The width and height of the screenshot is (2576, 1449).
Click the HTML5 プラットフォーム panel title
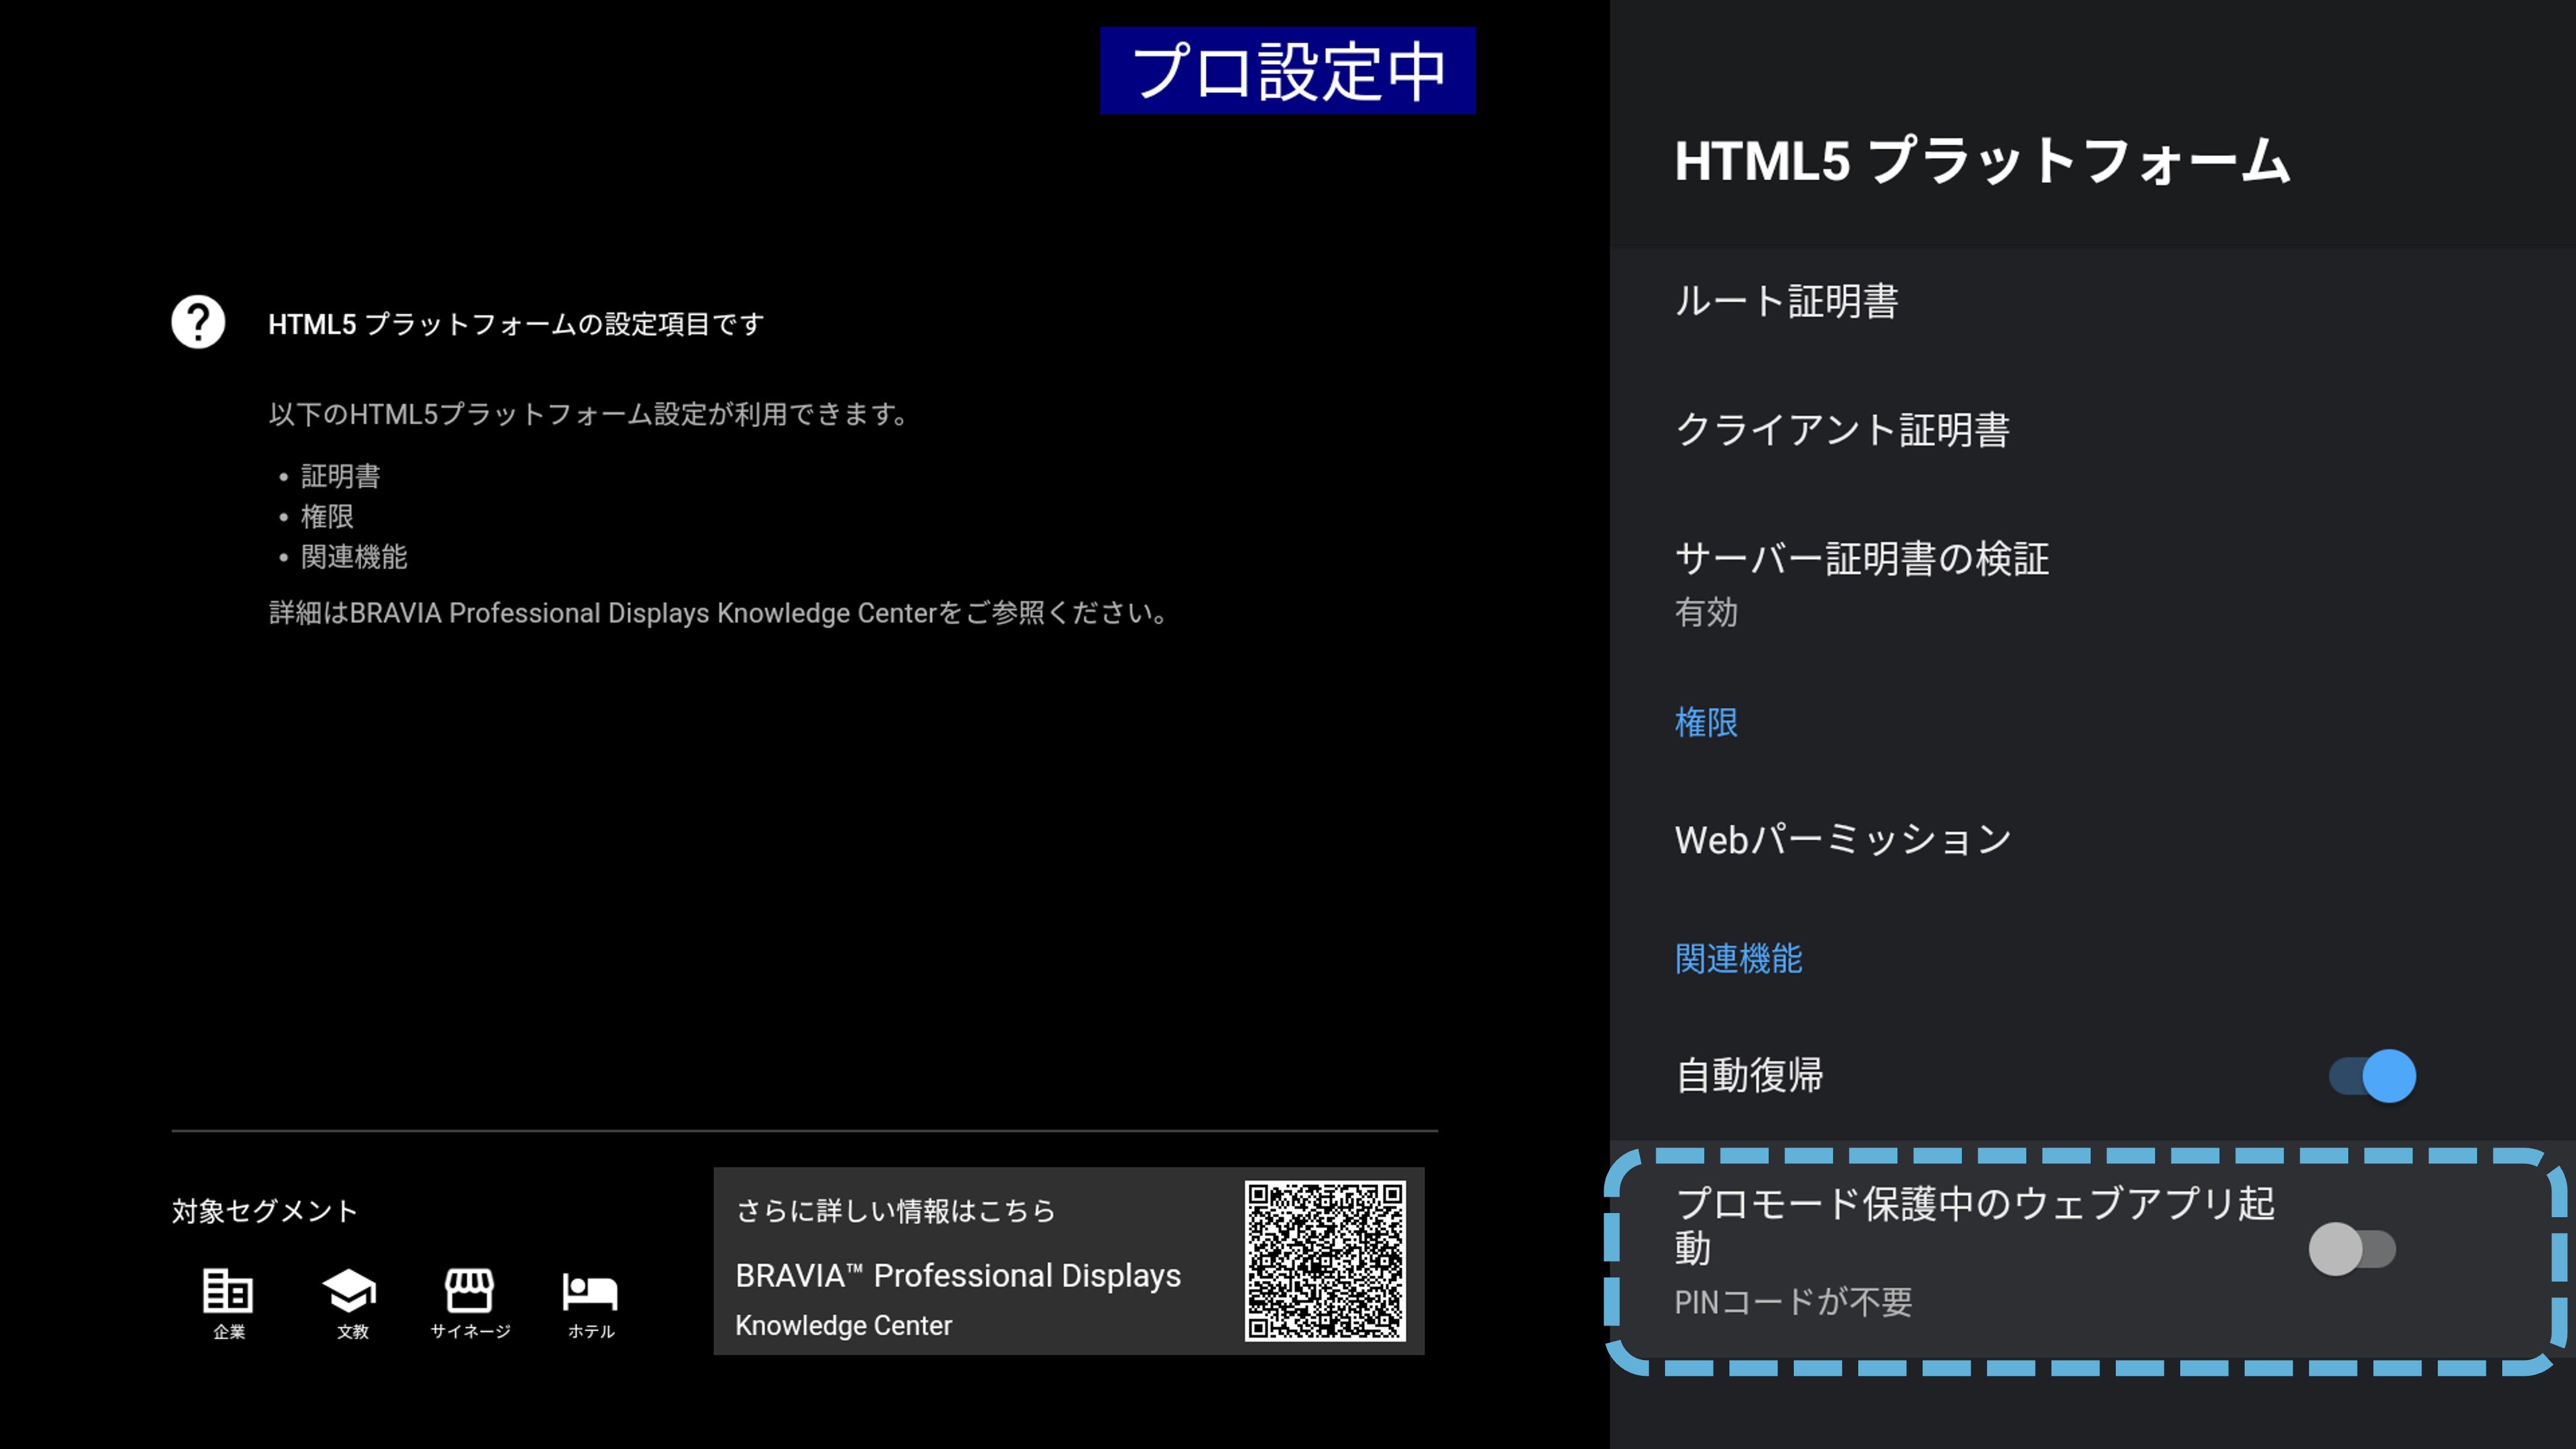click(x=1982, y=161)
